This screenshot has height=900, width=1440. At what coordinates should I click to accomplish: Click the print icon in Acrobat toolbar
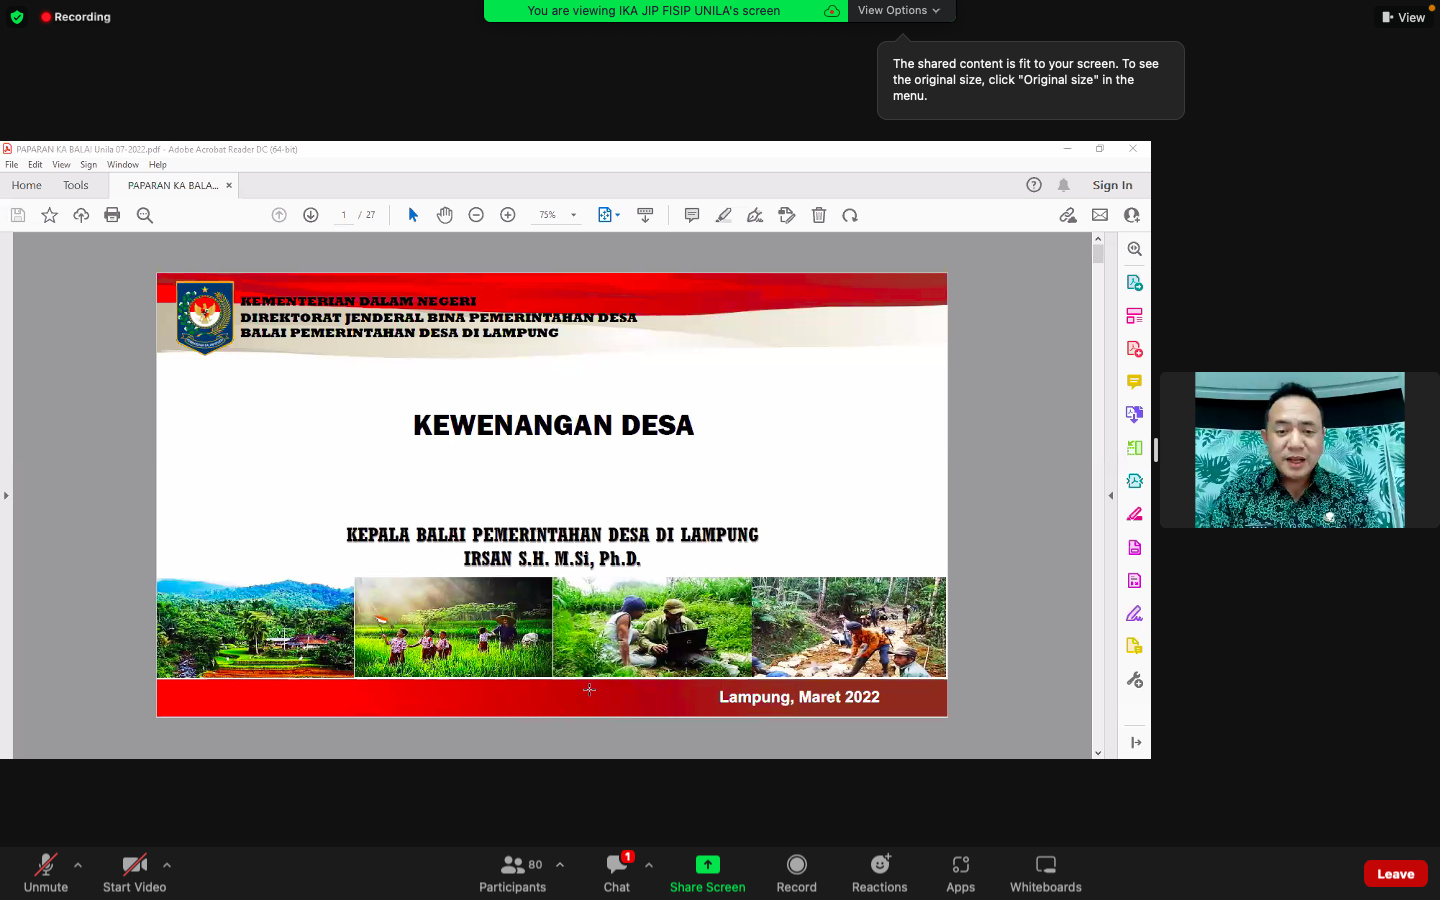click(x=112, y=215)
